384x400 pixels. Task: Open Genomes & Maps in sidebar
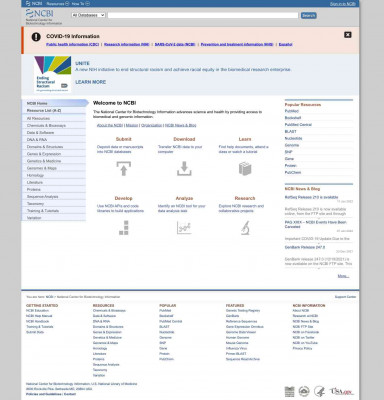tap(54, 168)
